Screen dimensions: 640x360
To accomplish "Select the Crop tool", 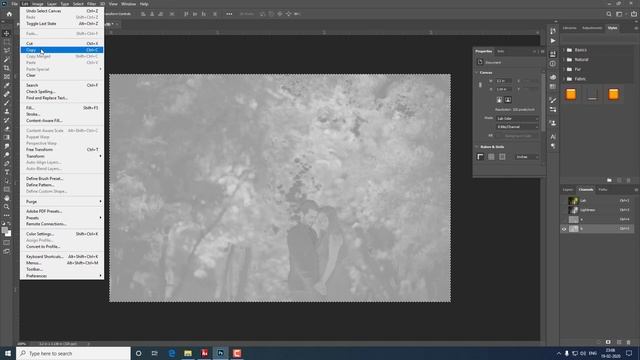I will 7,68.
